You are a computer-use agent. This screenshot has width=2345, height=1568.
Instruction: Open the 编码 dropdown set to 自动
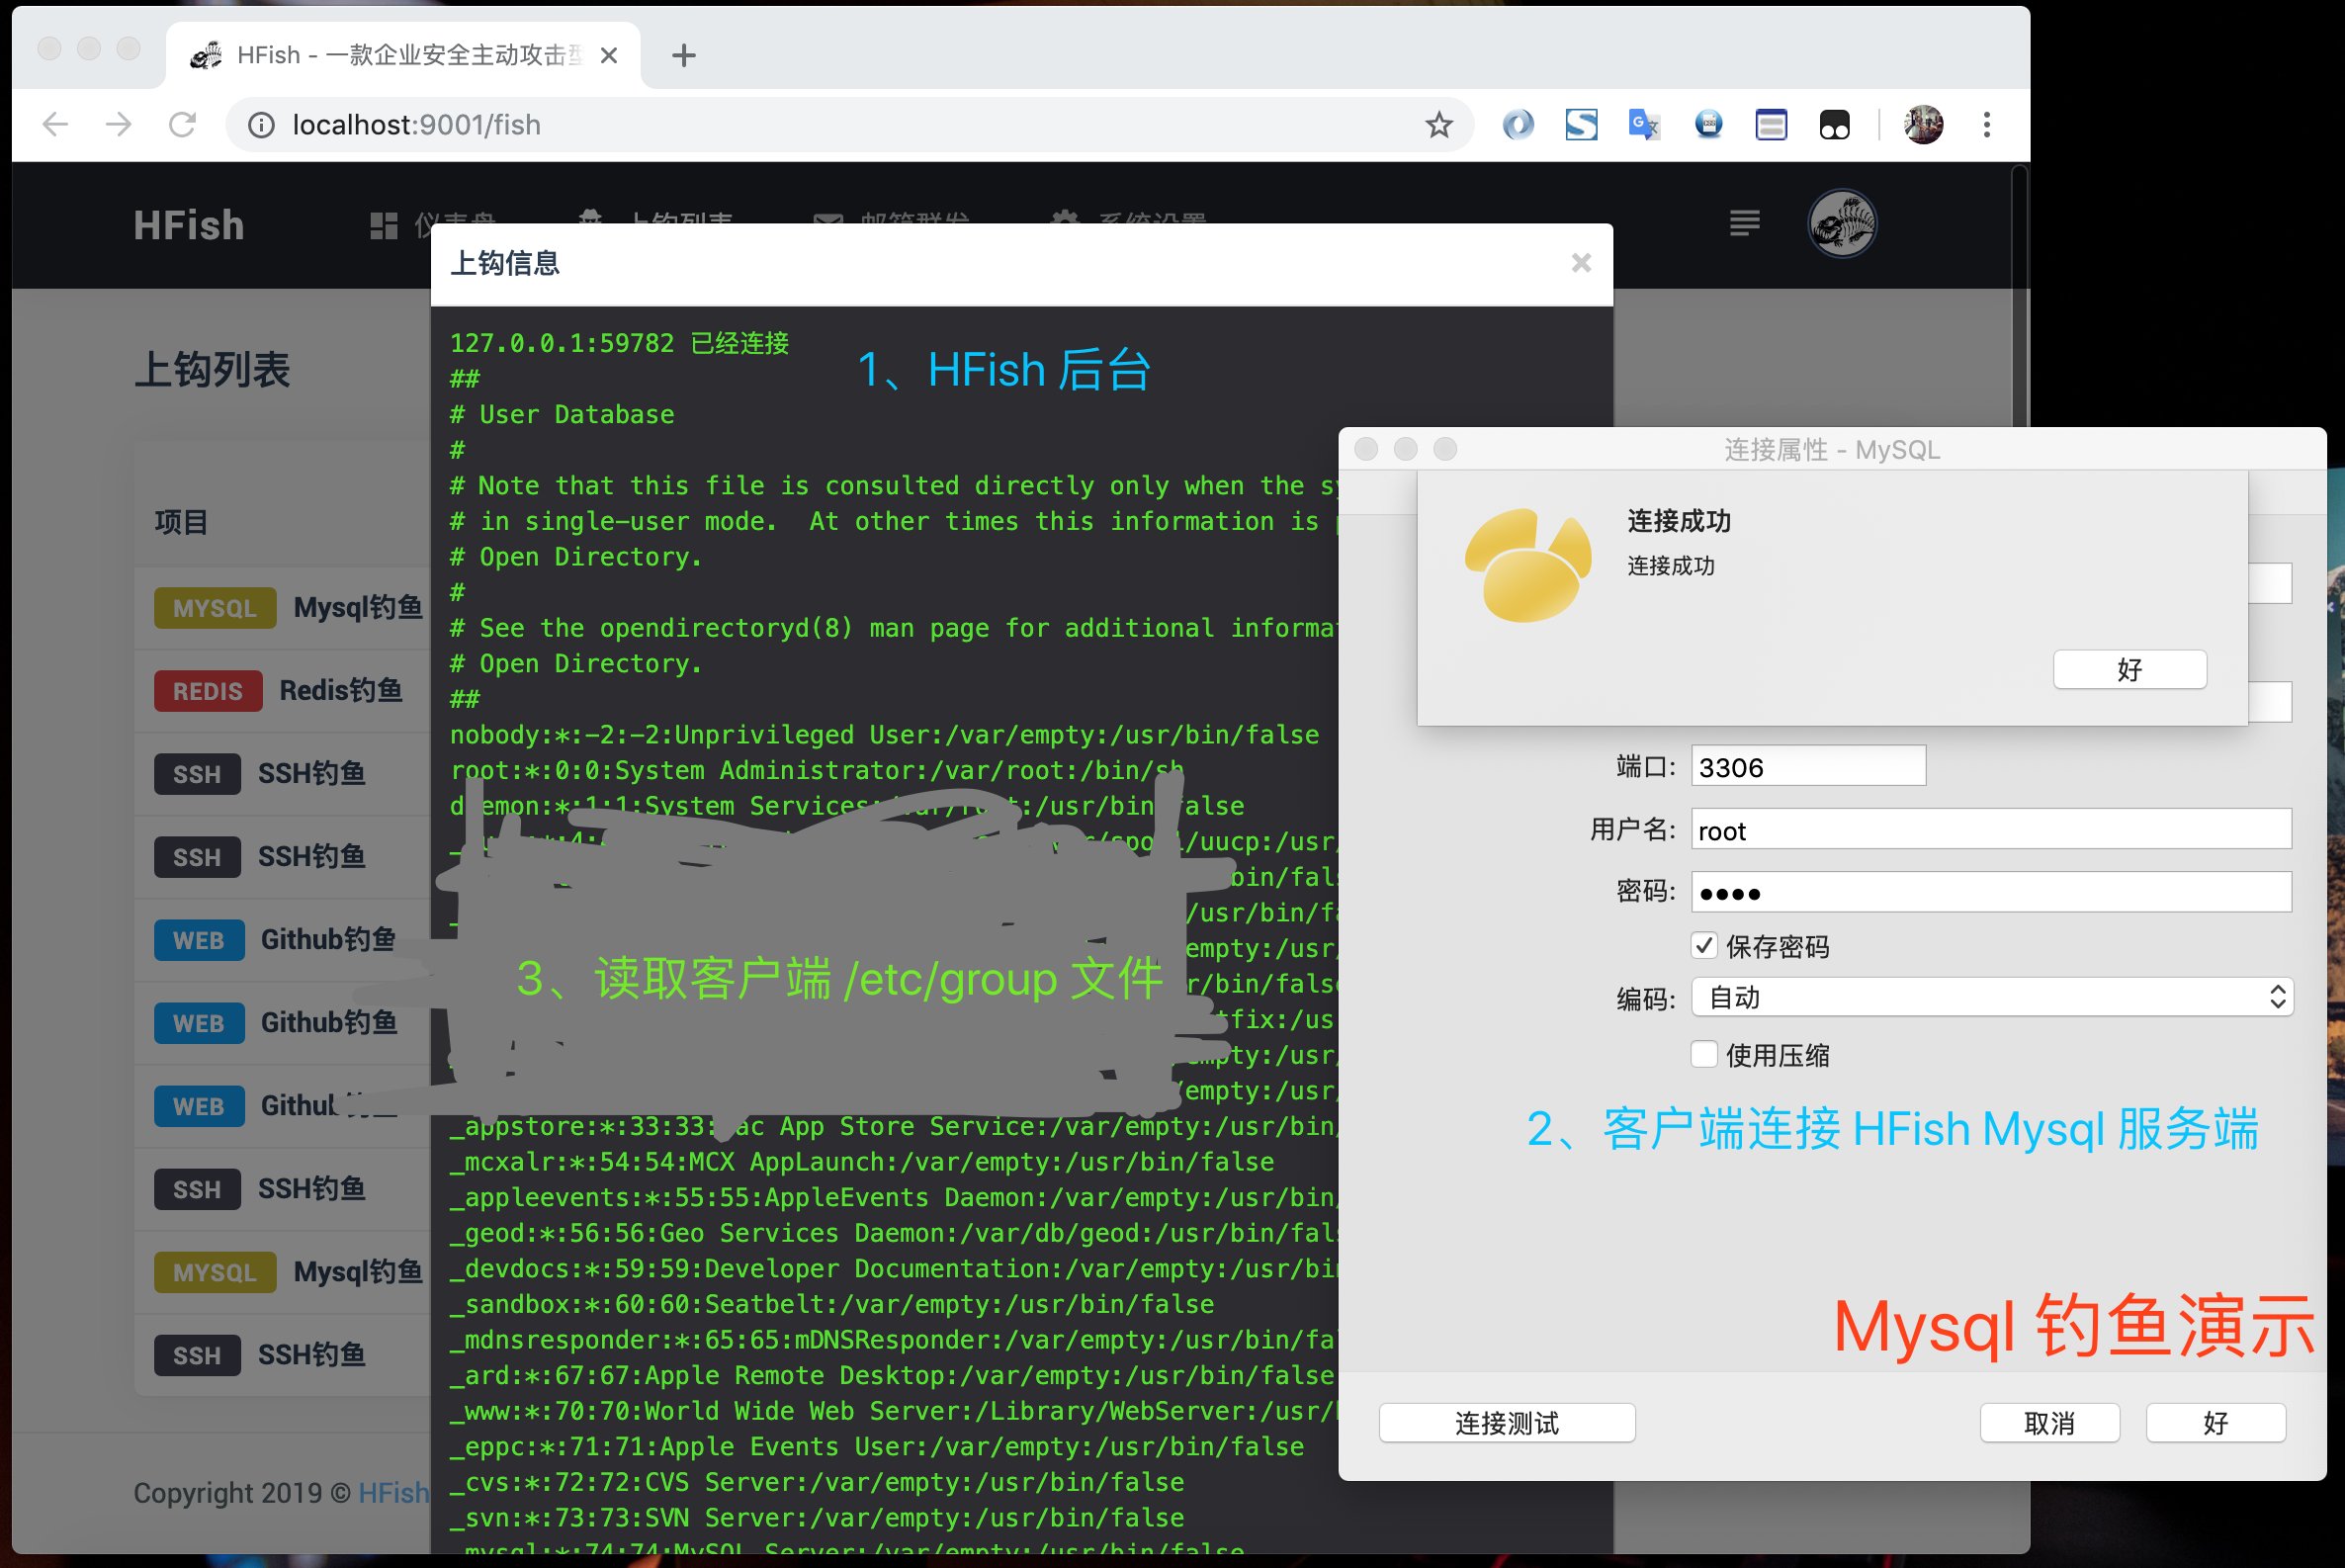1991,998
